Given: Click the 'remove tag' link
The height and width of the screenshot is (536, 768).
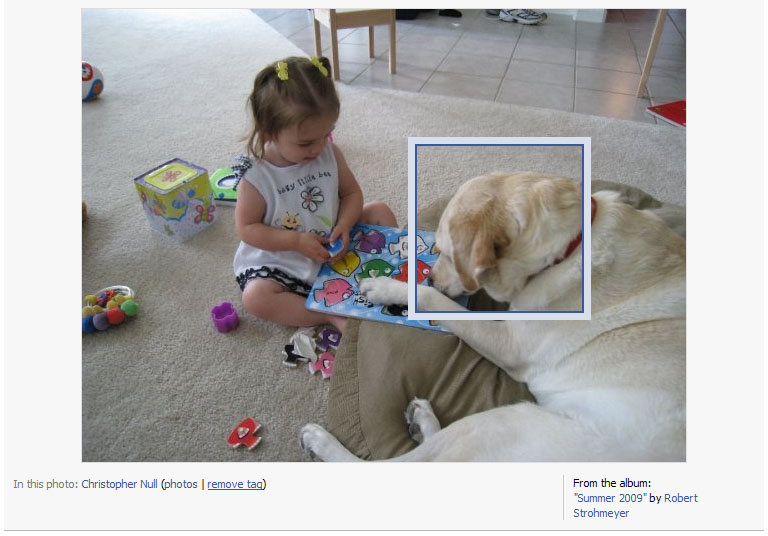Looking at the screenshot, I should click(235, 484).
